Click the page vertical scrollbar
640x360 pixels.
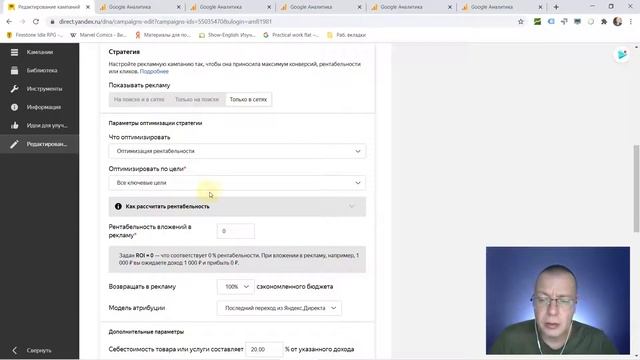(x=636, y=188)
